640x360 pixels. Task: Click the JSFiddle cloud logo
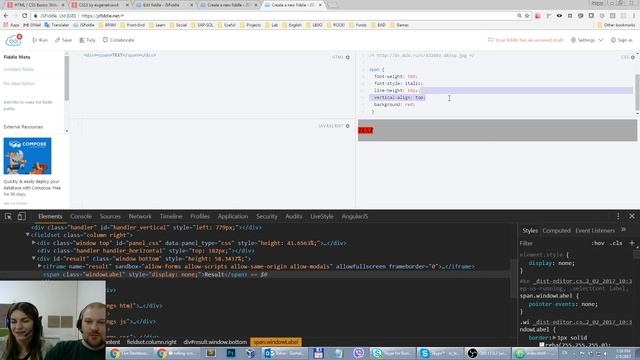point(13,40)
